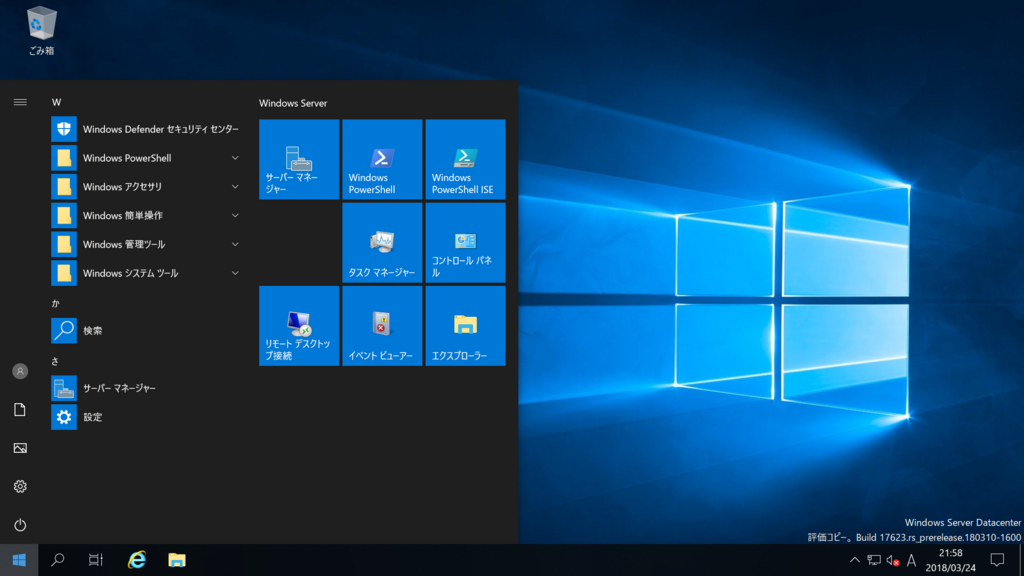Launch the Remote Desktop Connection tile
The height and width of the screenshot is (576, 1024).
coord(299,325)
